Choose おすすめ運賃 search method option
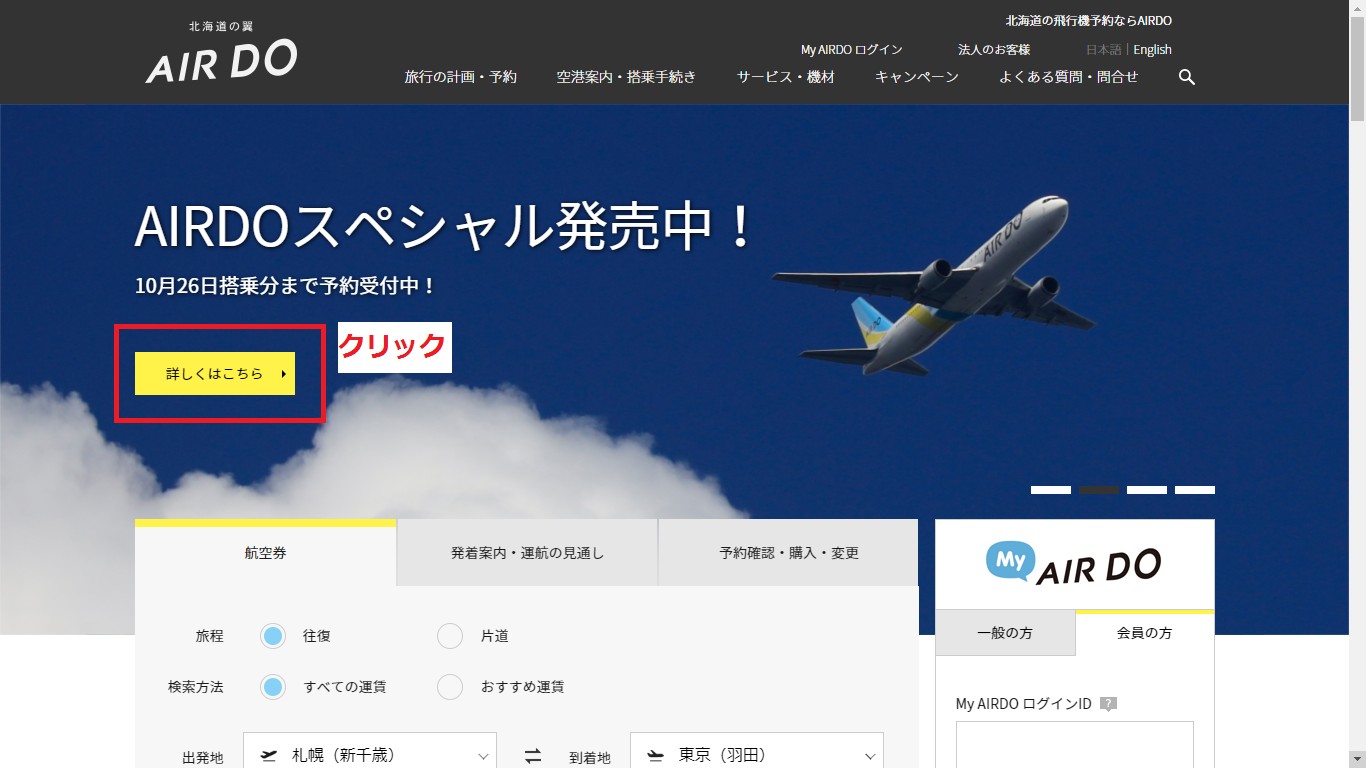1366x768 pixels. tap(450, 687)
